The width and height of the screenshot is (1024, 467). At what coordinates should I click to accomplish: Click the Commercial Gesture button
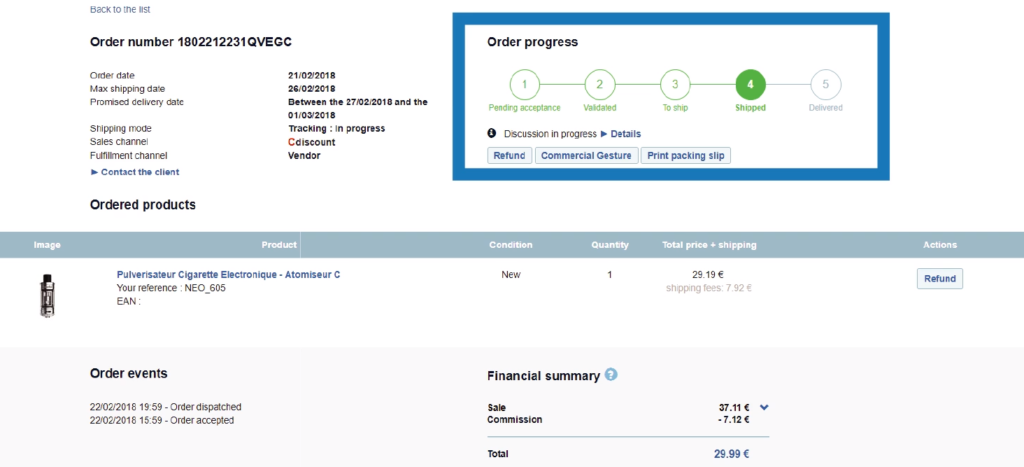[586, 156]
